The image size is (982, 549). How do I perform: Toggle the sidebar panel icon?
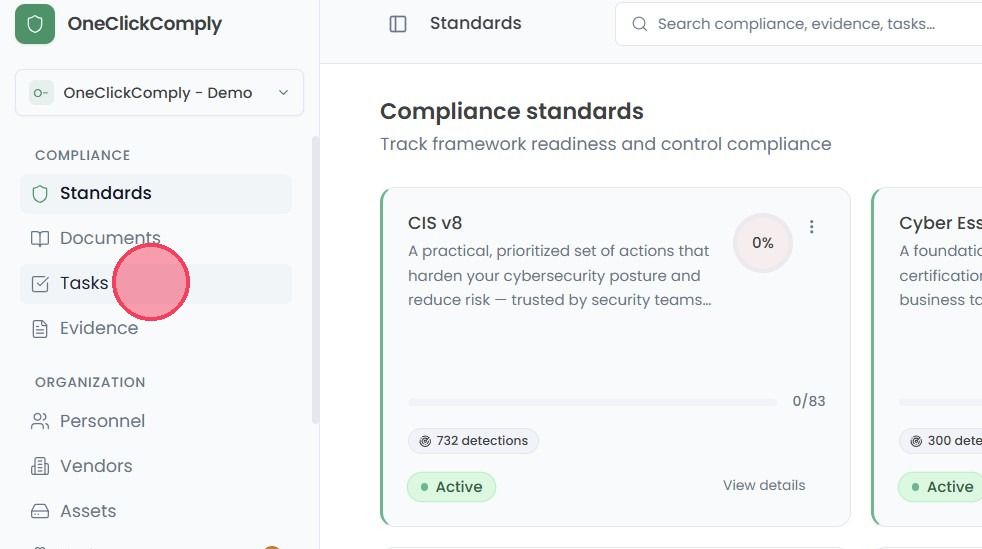[x=398, y=24]
